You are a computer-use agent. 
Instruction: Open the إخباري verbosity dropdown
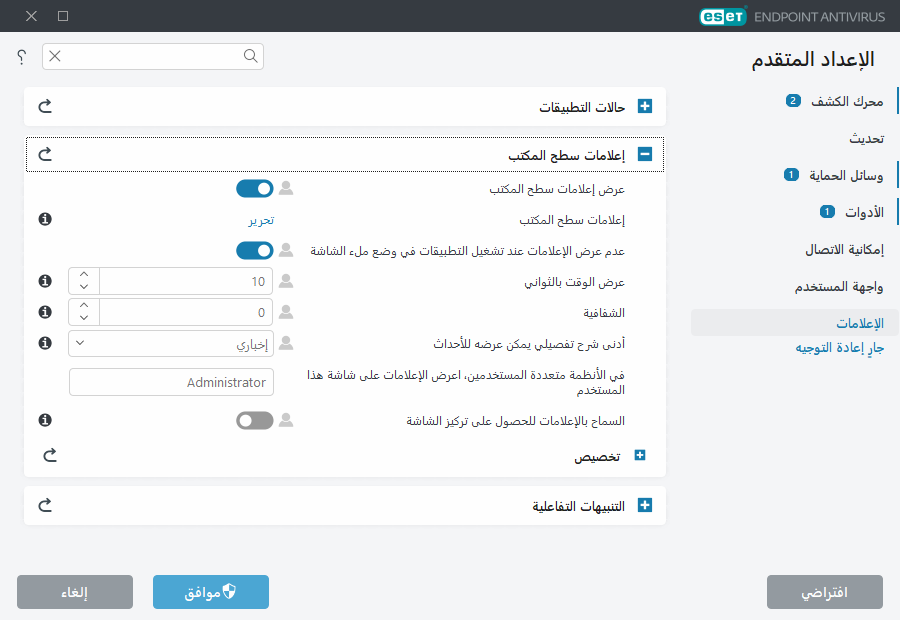[x=170, y=343]
